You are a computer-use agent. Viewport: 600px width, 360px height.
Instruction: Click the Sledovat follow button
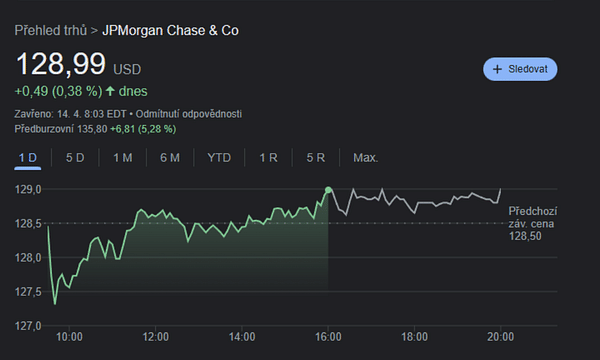coord(520,69)
